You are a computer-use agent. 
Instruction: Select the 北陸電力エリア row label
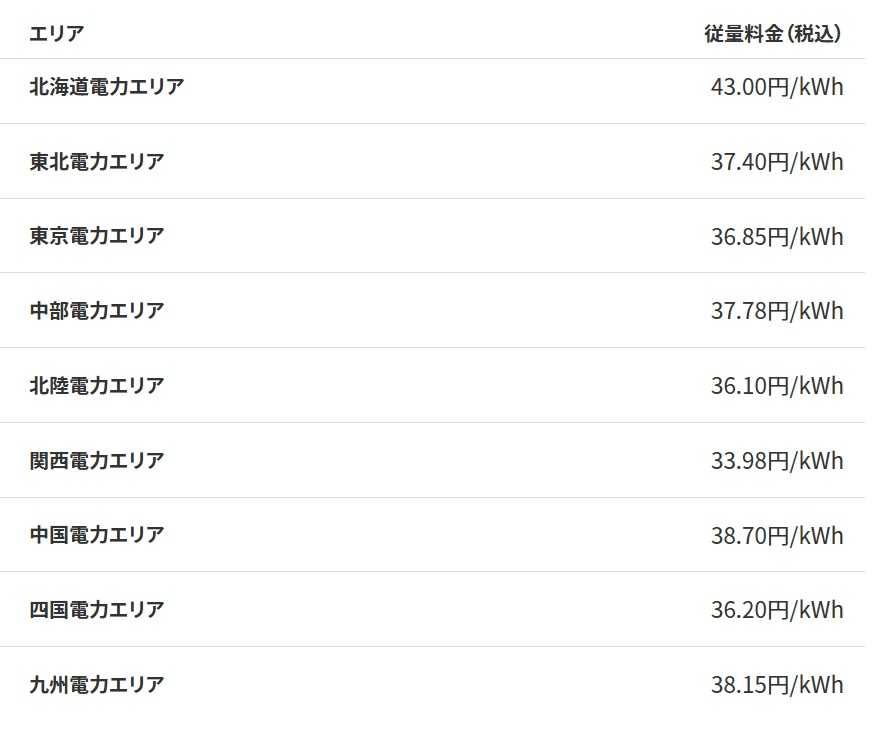point(97,385)
